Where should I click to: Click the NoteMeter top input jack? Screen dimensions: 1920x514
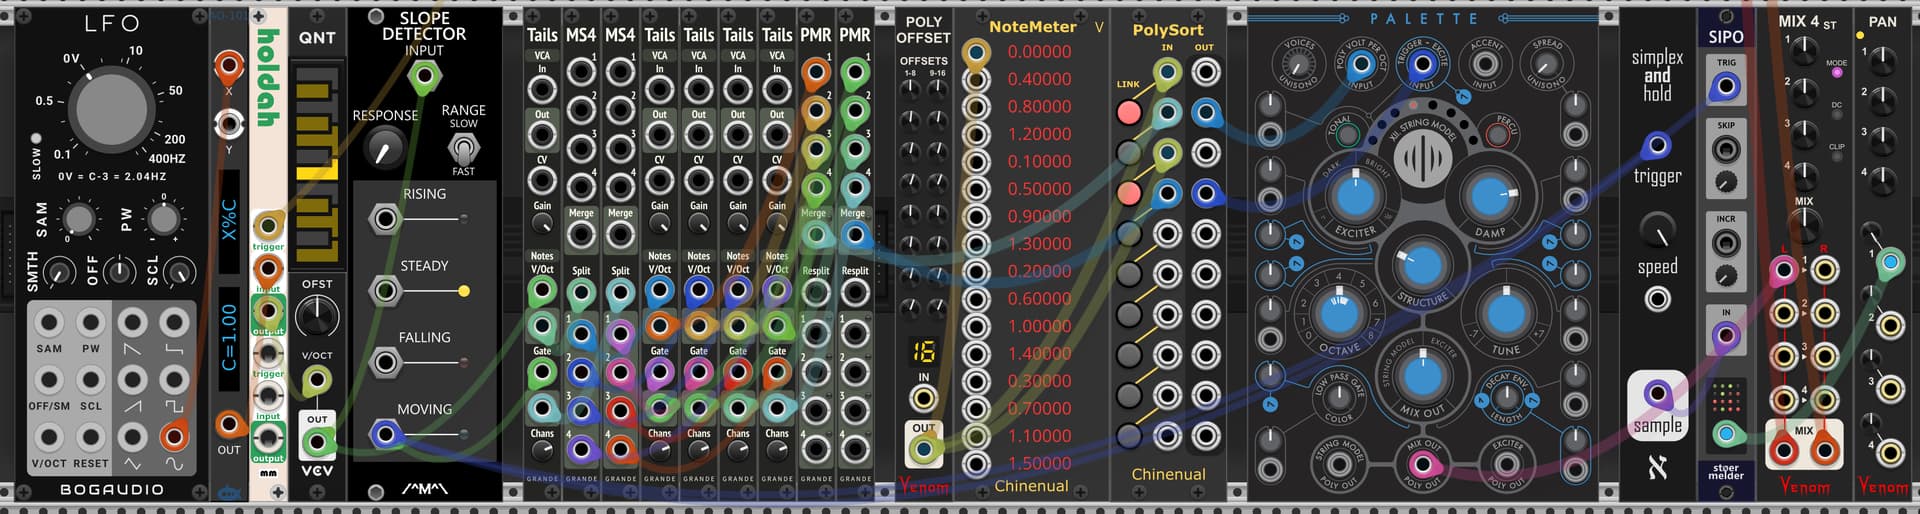(x=976, y=52)
